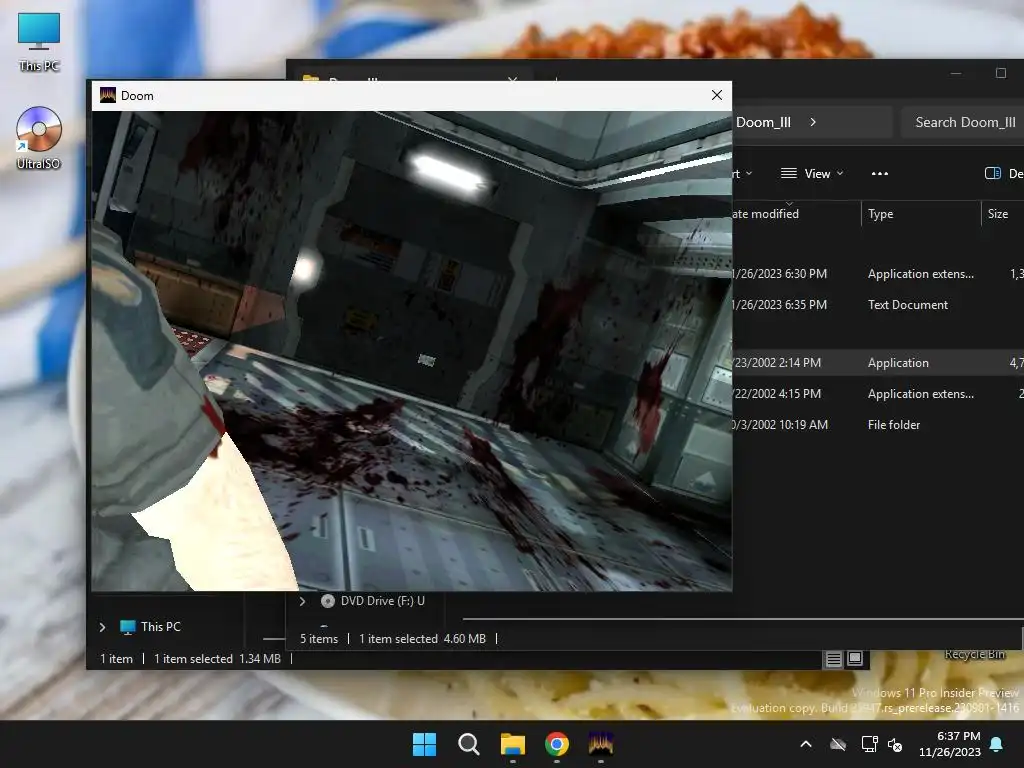This screenshot has height=768, width=1024.
Task: Open File Explorer from the taskbar
Action: pos(513,744)
